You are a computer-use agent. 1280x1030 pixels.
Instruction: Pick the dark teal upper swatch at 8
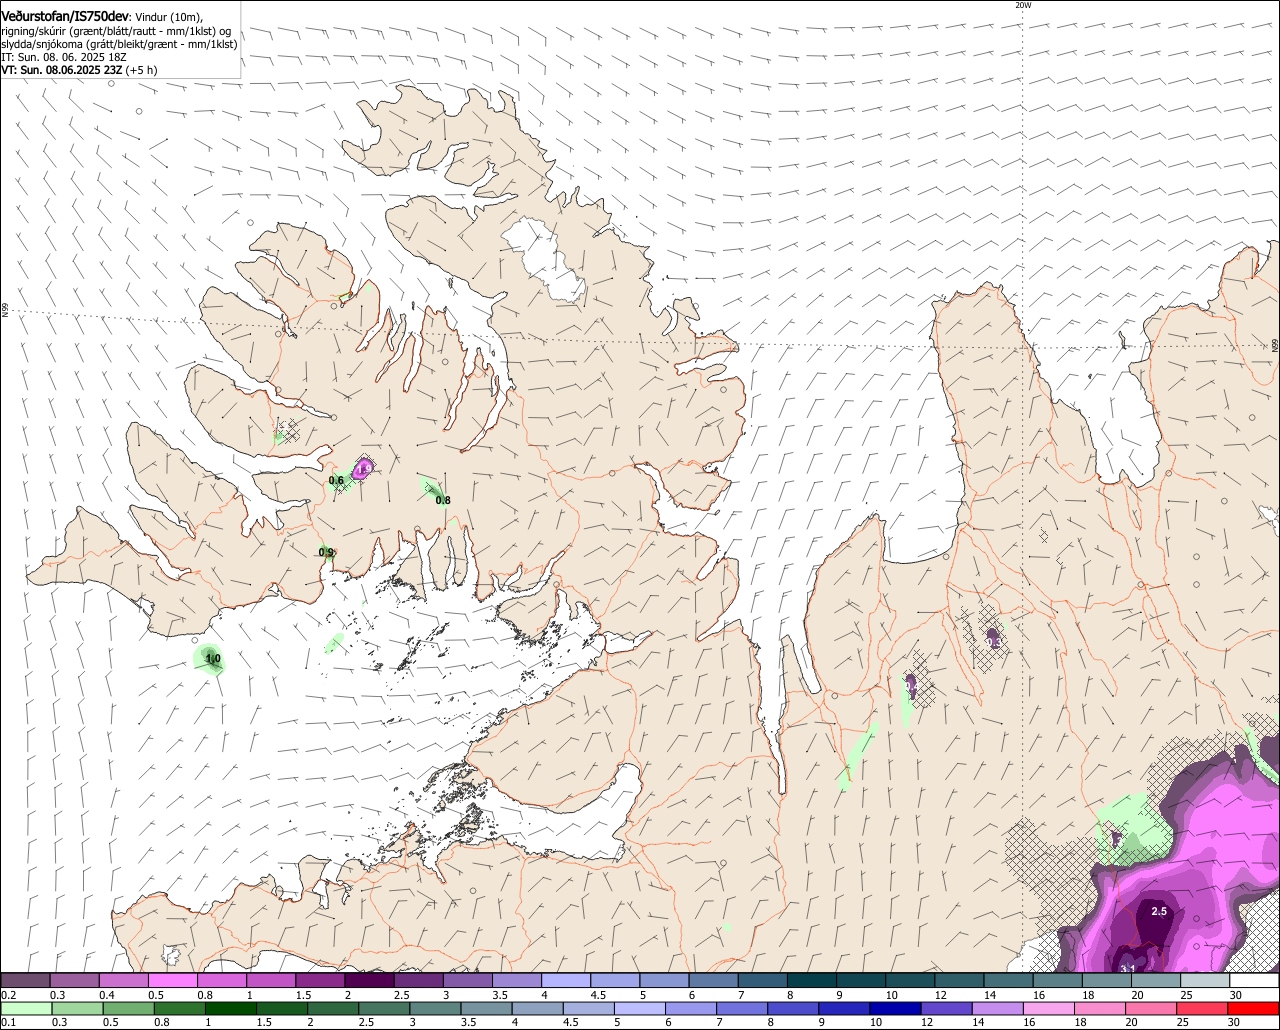coord(812,981)
